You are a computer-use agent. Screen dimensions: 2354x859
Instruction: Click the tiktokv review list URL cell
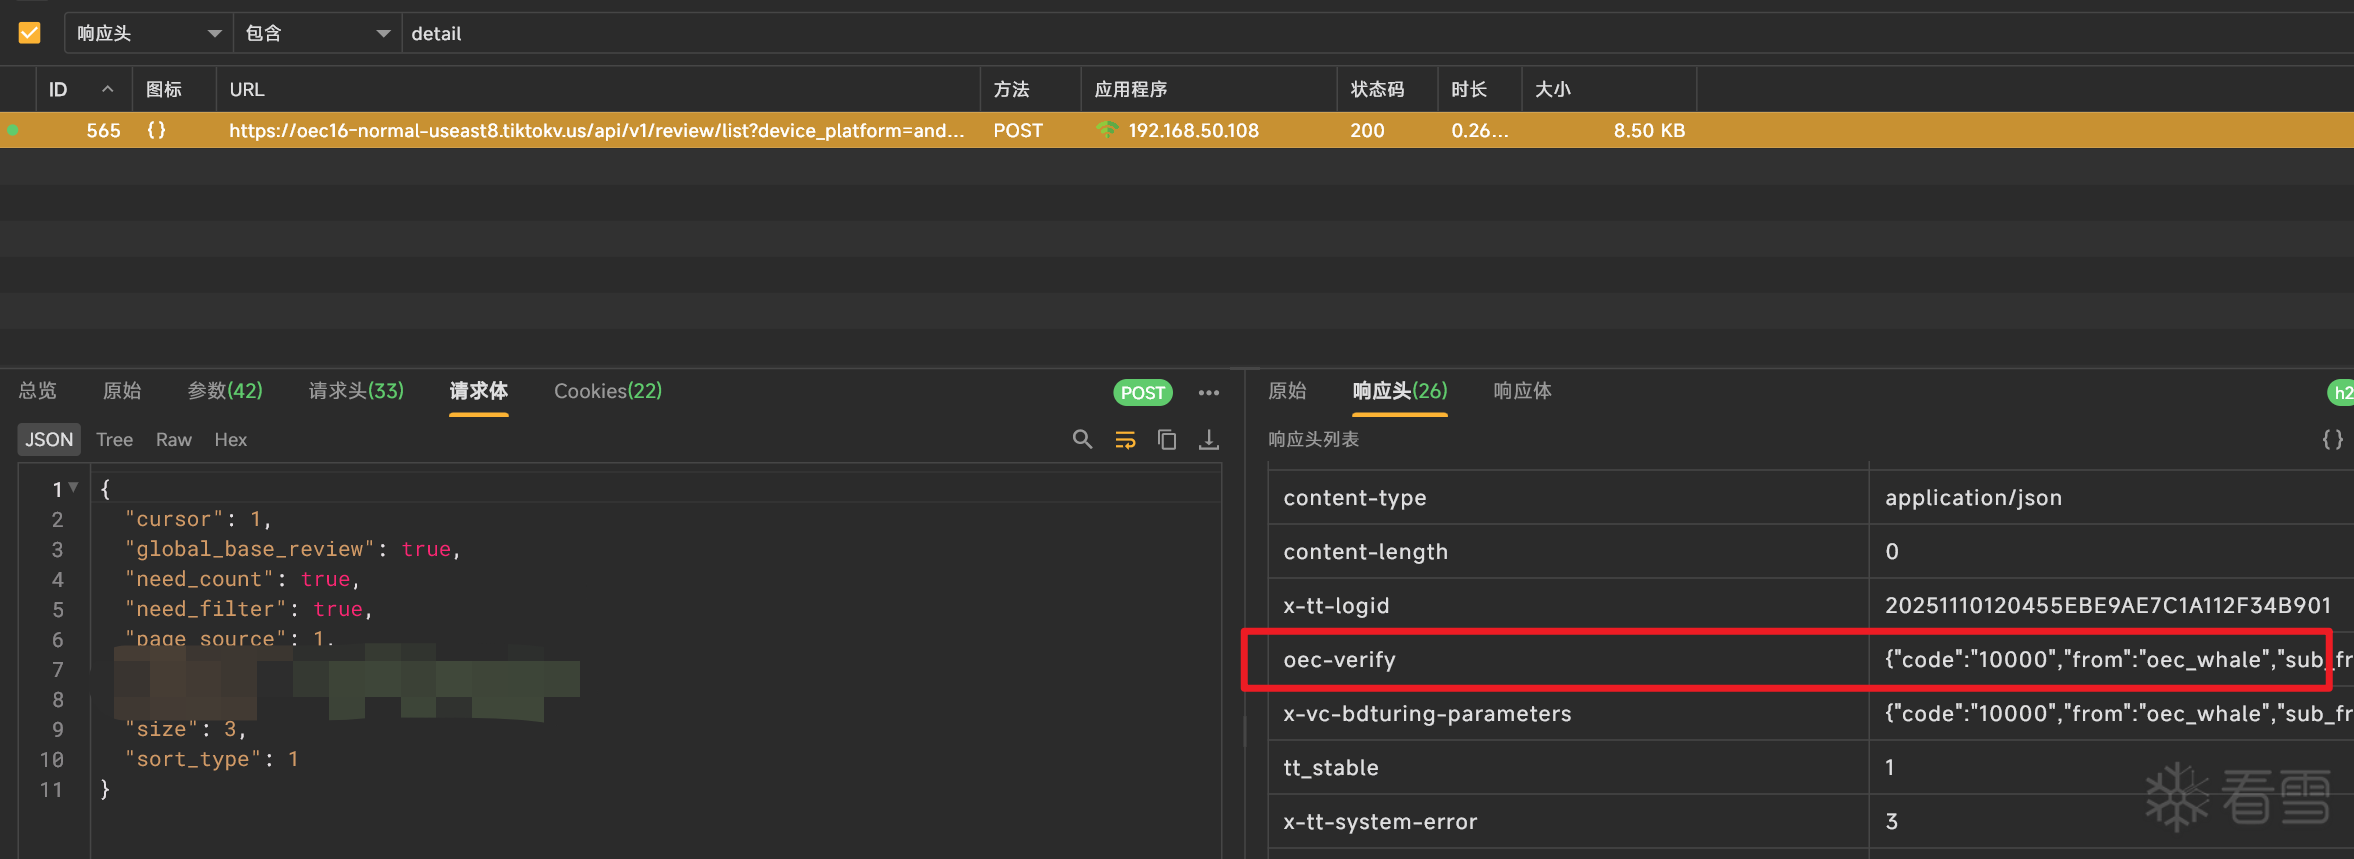tap(597, 130)
